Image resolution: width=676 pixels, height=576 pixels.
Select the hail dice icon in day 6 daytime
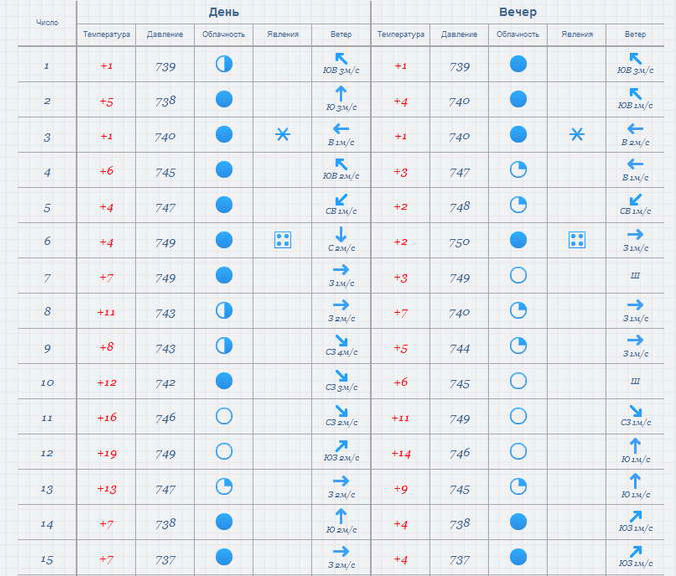pos(282,240)
